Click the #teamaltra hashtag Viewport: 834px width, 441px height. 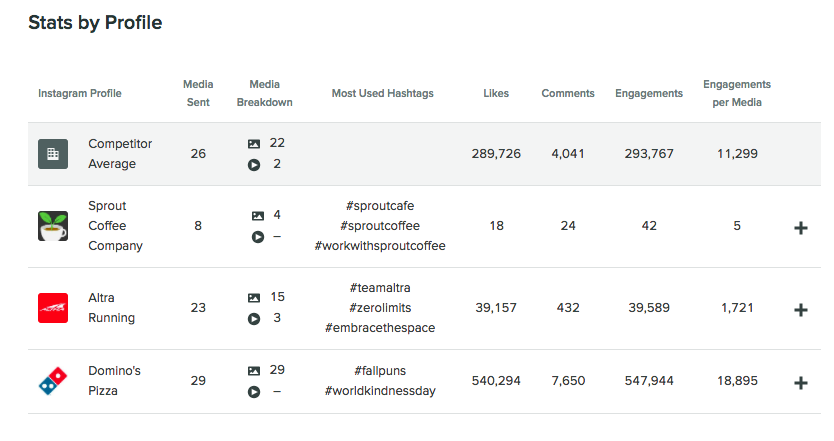coord(380,288)
